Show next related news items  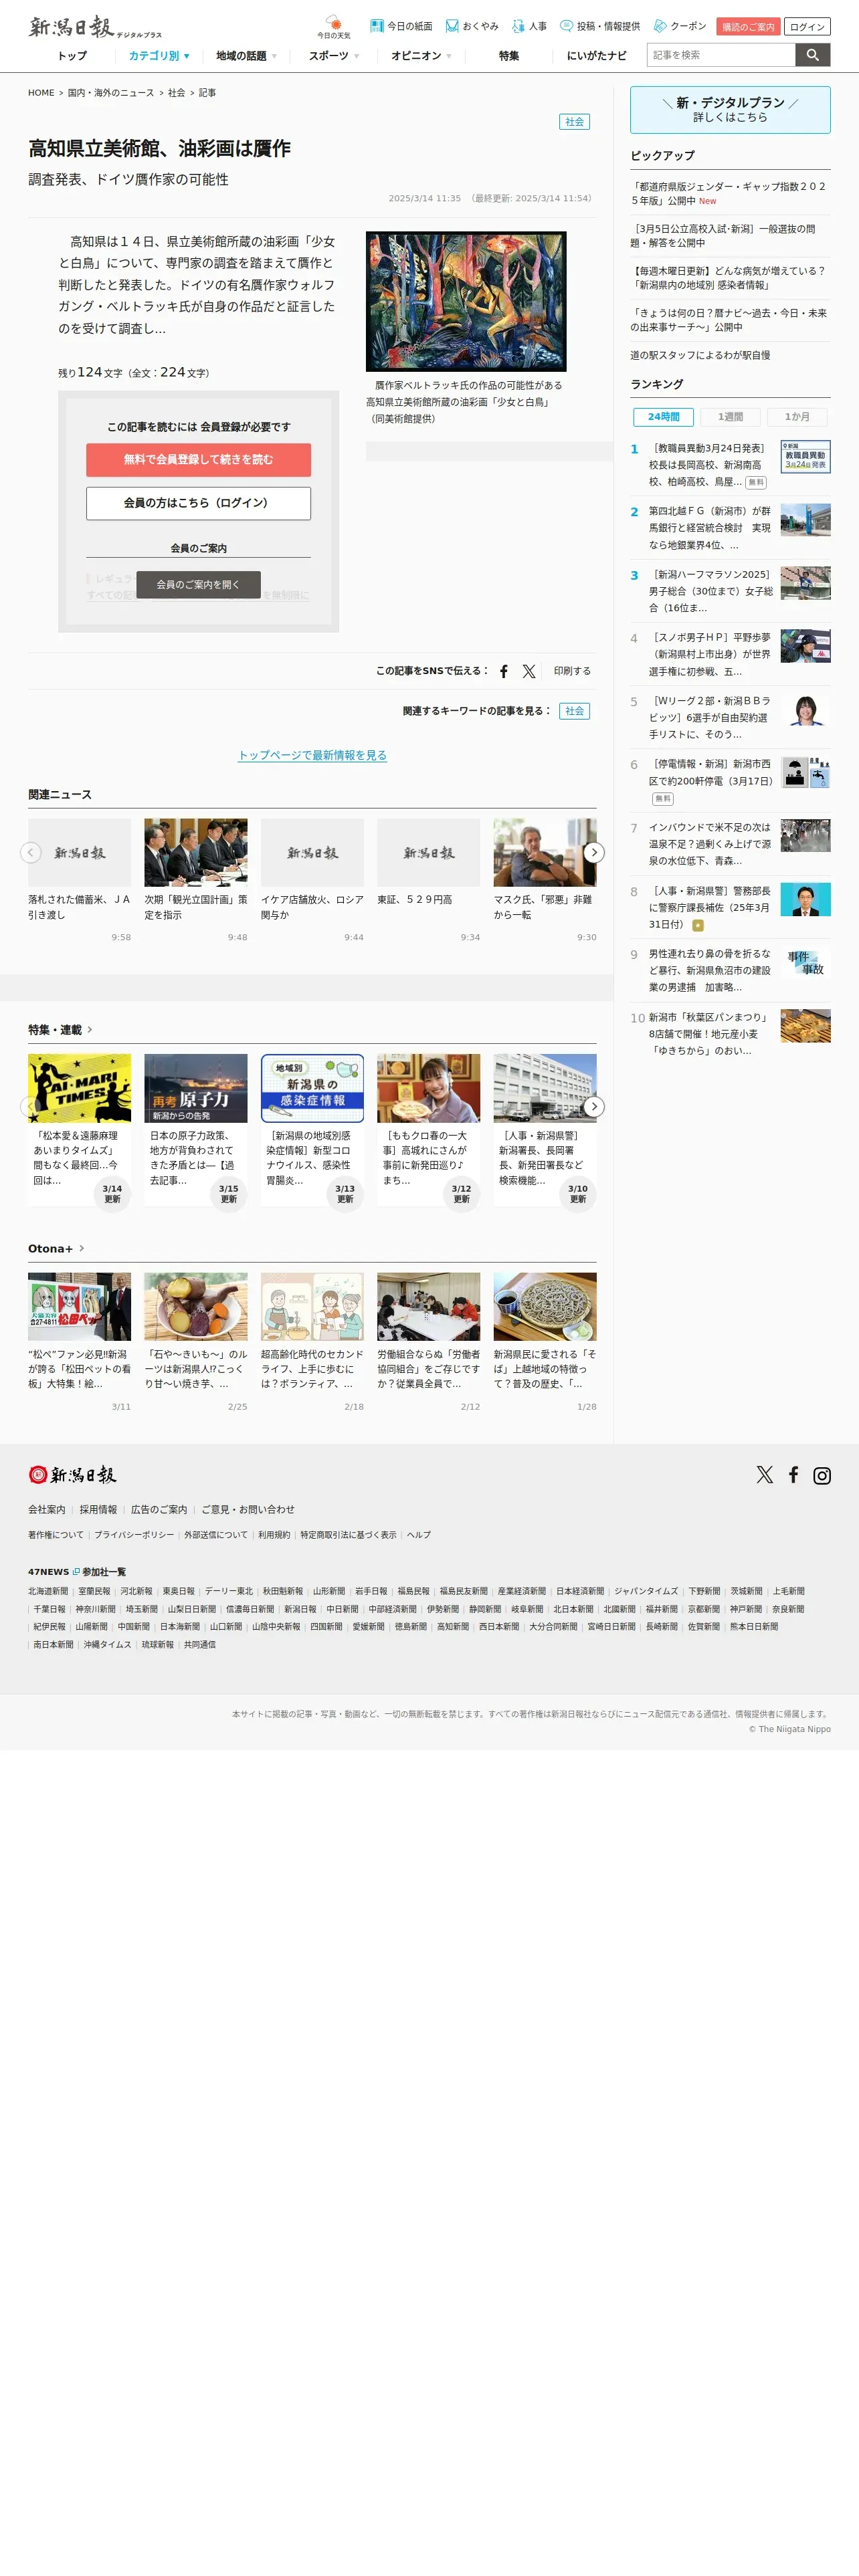coord(594,852)
